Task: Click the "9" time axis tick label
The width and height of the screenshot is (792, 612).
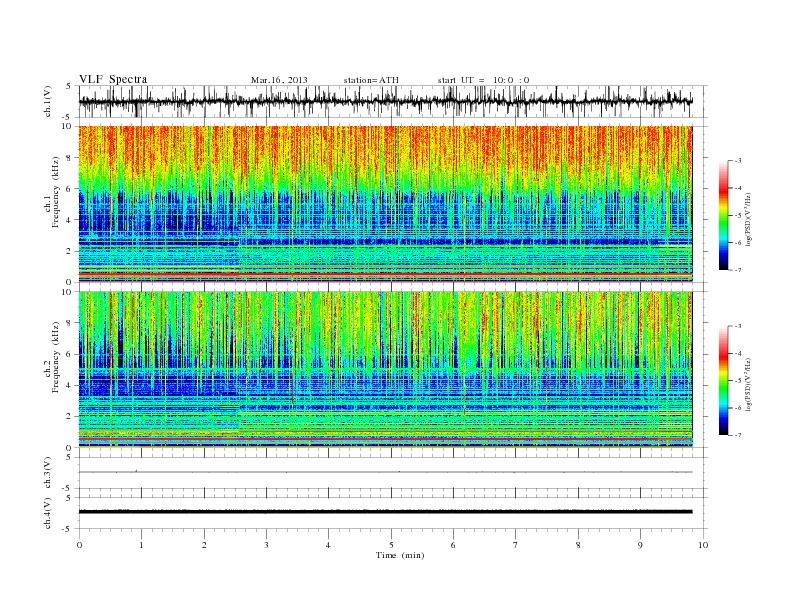Action: click(640, 545)
